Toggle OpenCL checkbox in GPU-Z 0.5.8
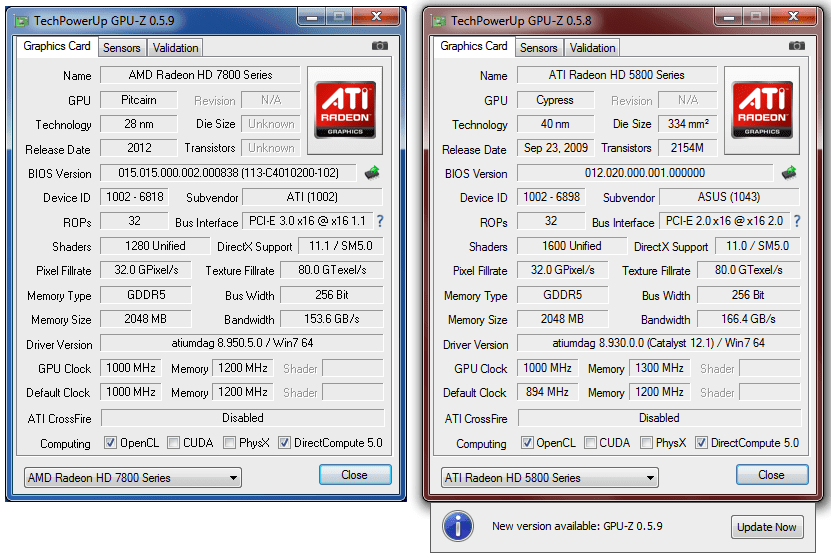 coord(527,442)
